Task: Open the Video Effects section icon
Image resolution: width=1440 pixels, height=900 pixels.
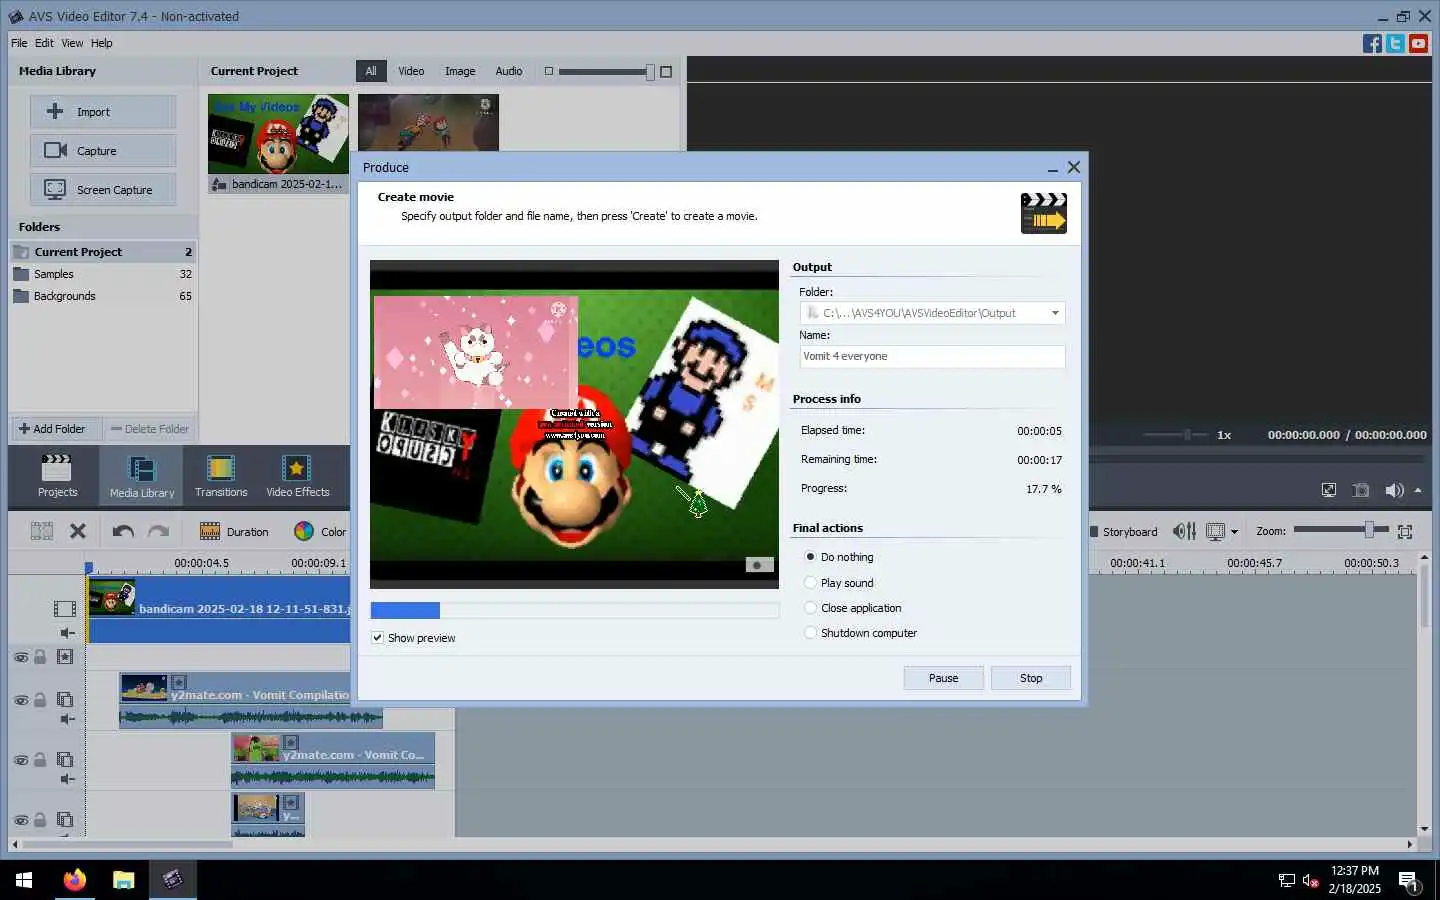Action: click(x=297, y=475)
